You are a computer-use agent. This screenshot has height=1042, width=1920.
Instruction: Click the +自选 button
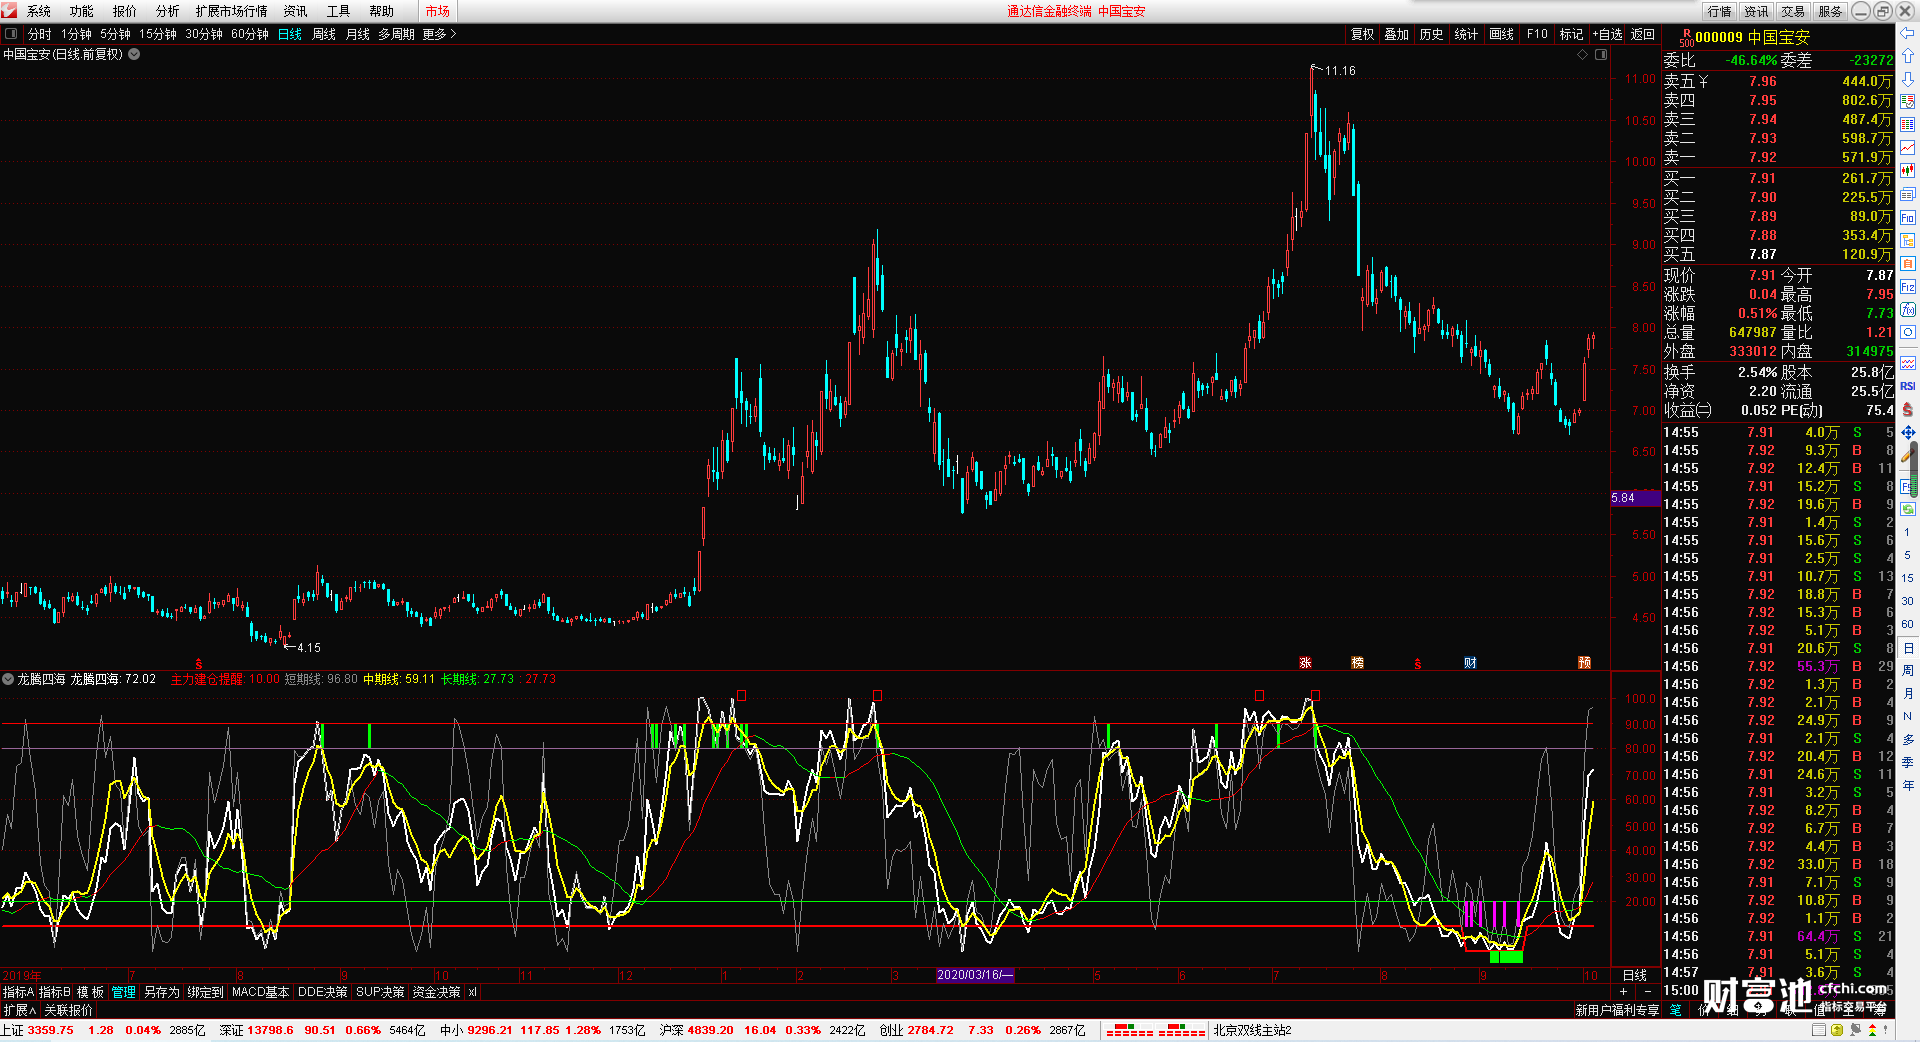1607,34
